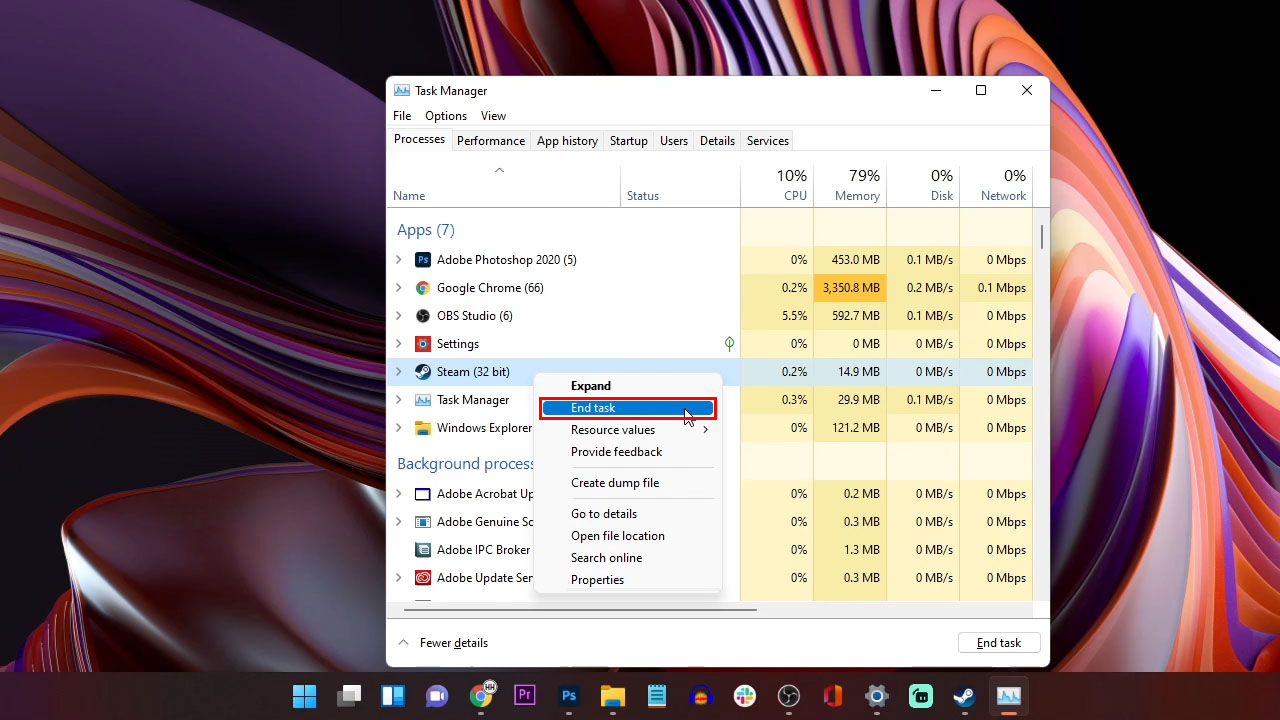Expand the Steam (32 bit) process tree
Image resolution: width=1280 pixels, height=720 pixels.
[399, 371]
